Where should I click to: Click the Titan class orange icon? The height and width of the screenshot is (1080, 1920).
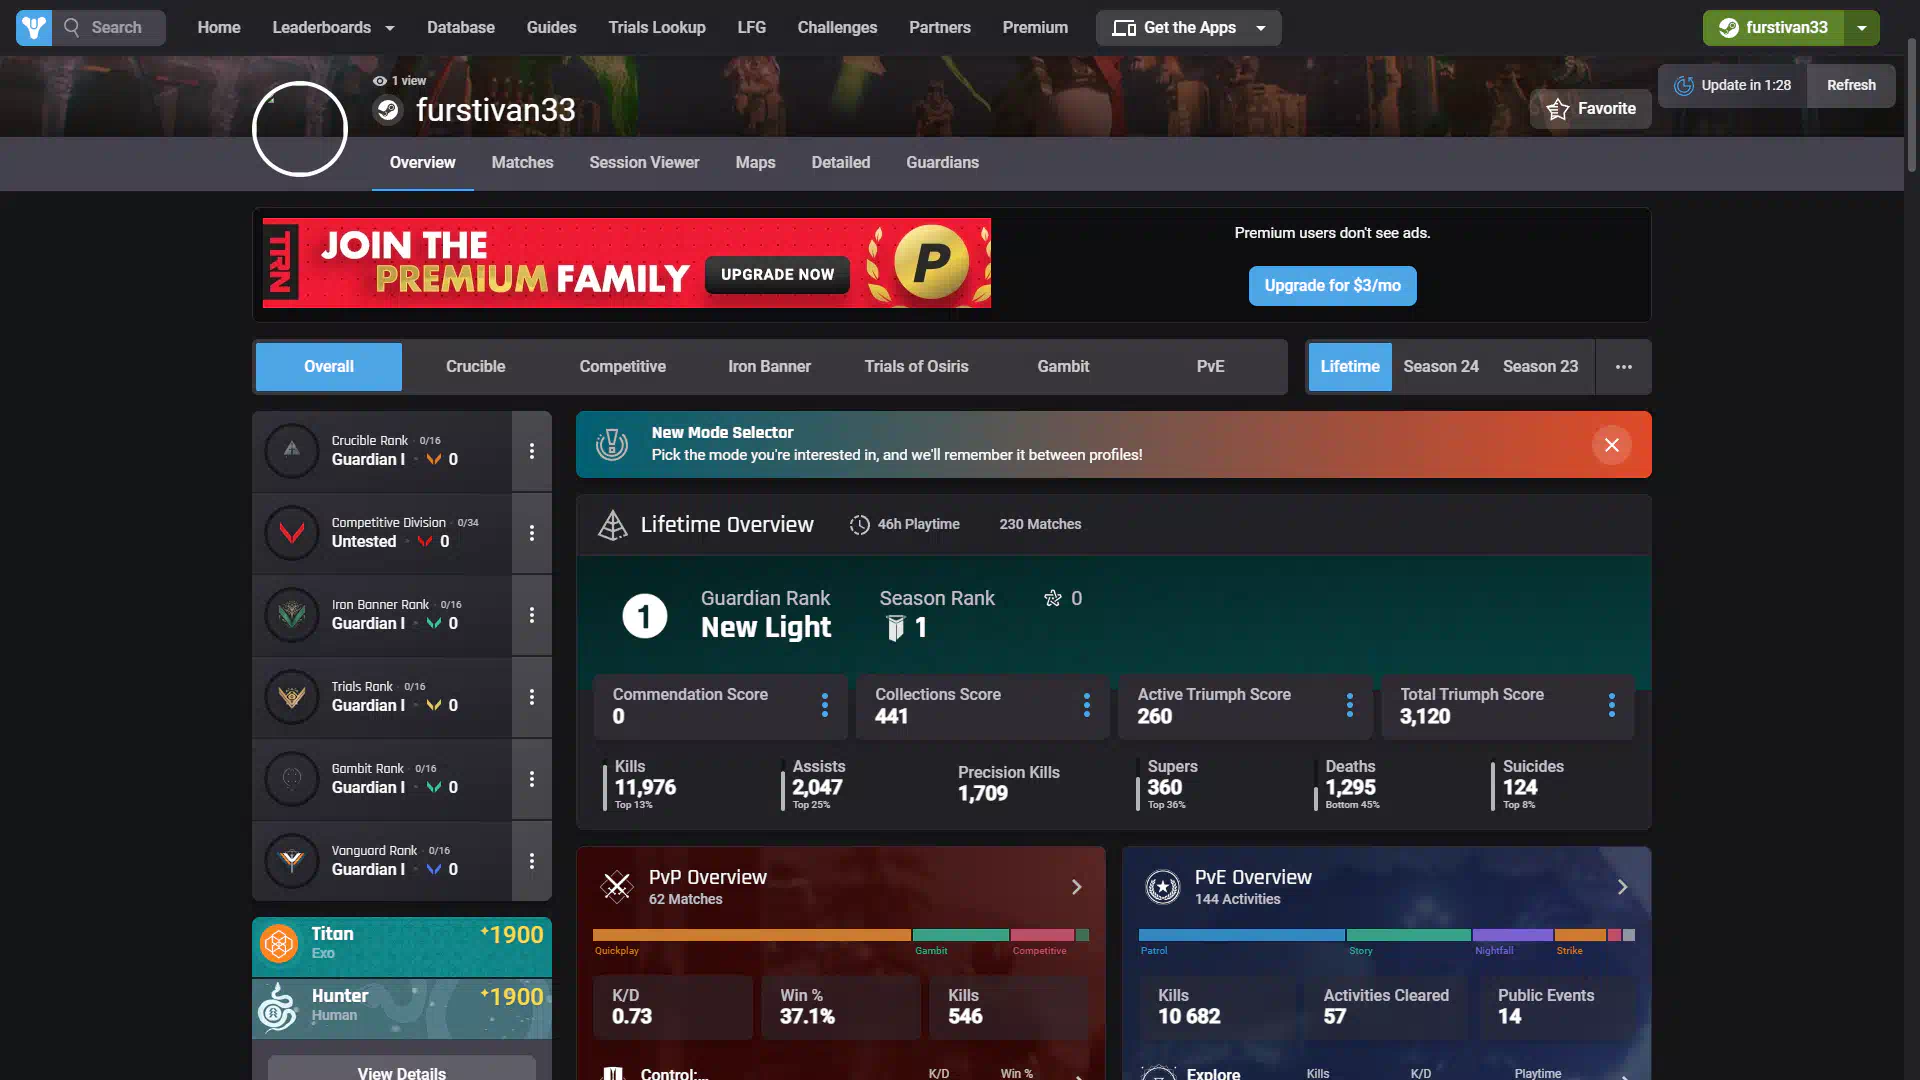(x=279, y=944)
